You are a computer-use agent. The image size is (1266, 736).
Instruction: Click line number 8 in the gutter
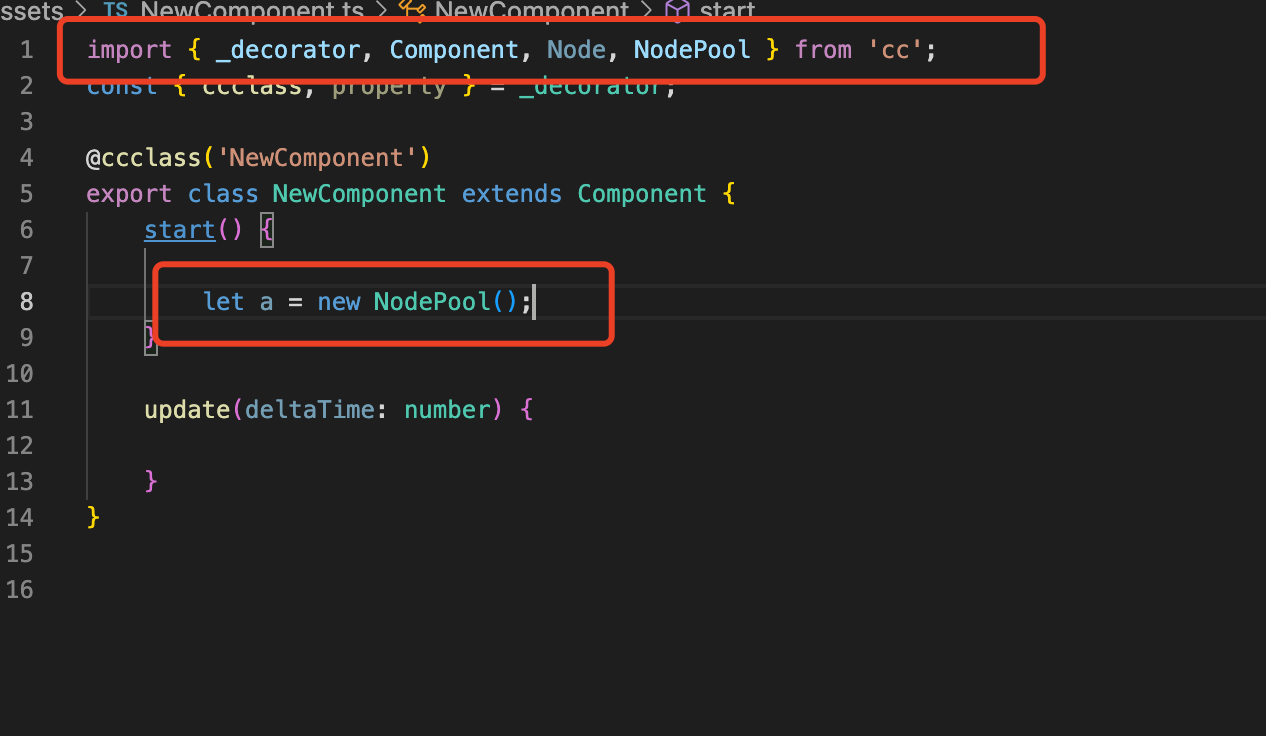coord(26,301)
